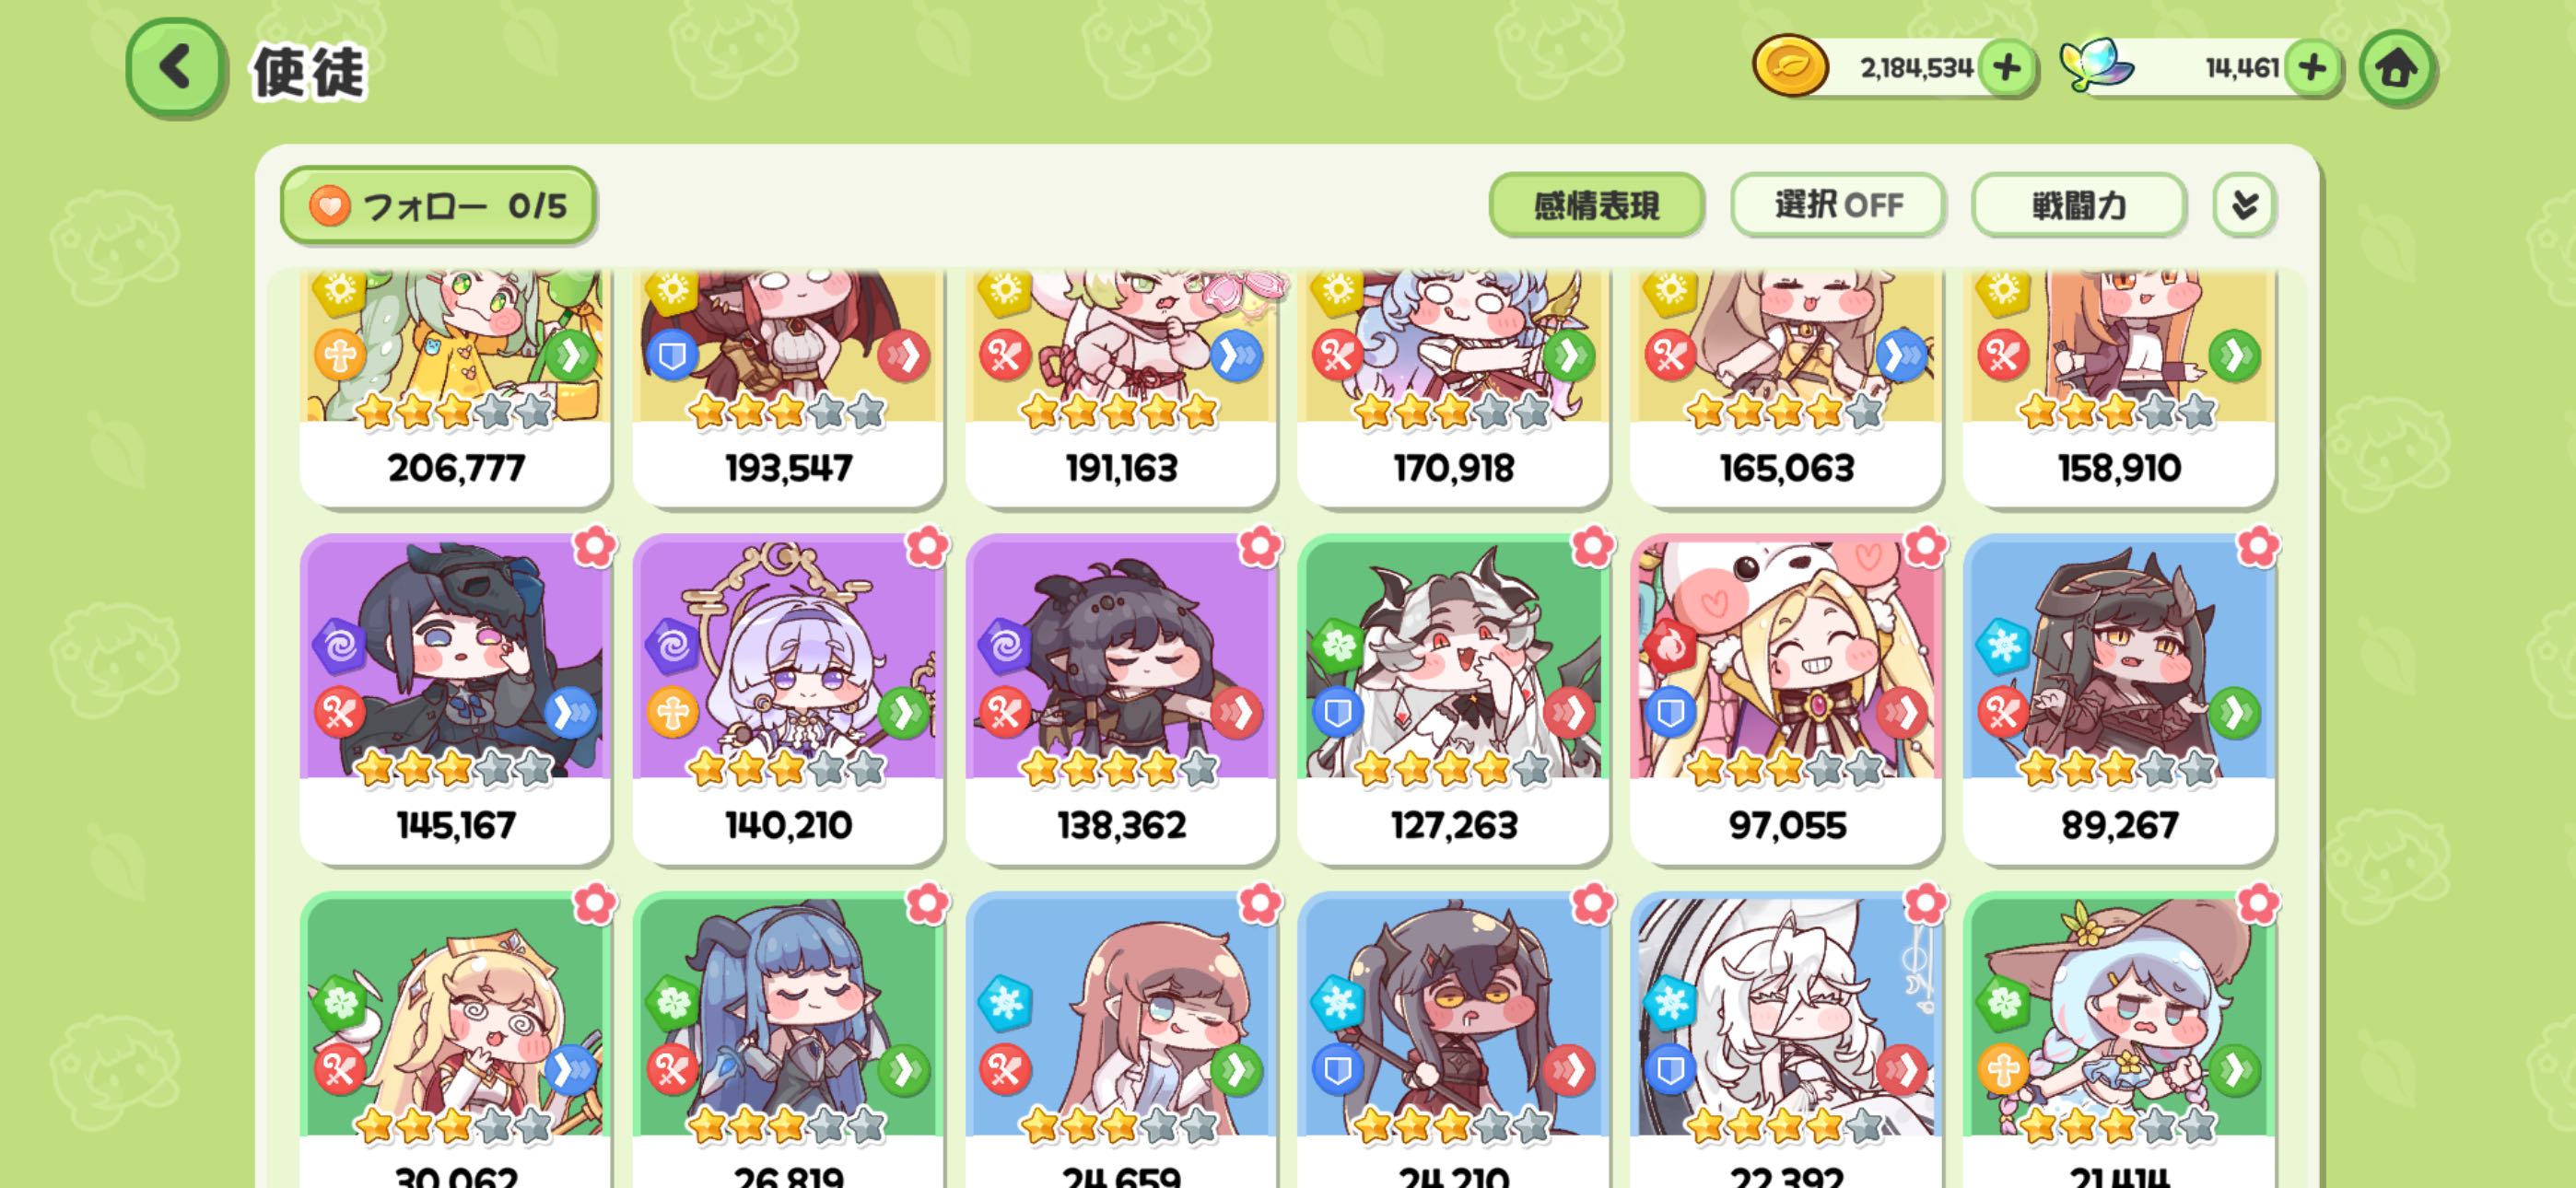Image resolution: width=2576 pixels, height=1188 pixels.
Task: Tap flower badge on 145,167 character card
Action: tap(595, 546)
